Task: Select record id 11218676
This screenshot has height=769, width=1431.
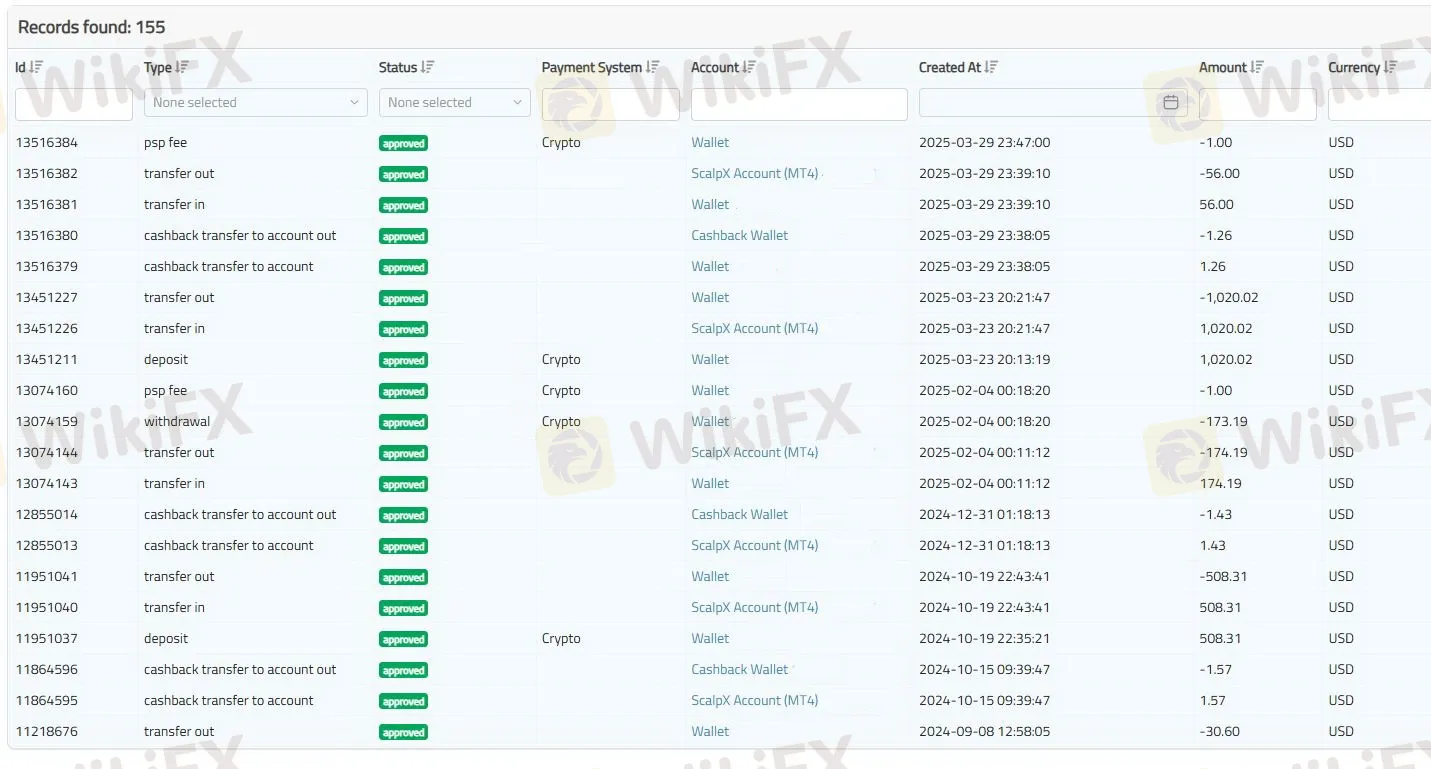Action: [x=46, y=731]
